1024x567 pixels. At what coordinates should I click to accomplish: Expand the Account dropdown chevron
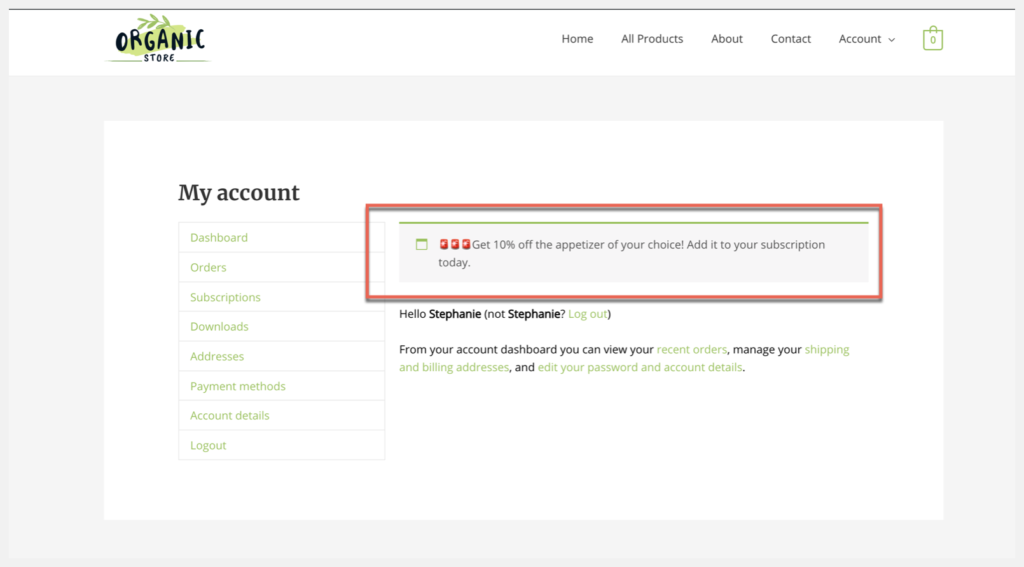892,40
